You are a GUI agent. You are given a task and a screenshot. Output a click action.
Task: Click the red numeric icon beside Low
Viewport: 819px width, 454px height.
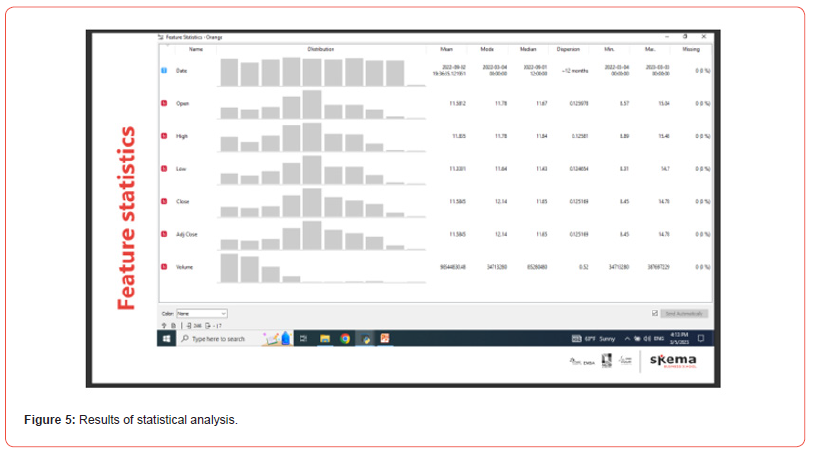pos(164,169)
